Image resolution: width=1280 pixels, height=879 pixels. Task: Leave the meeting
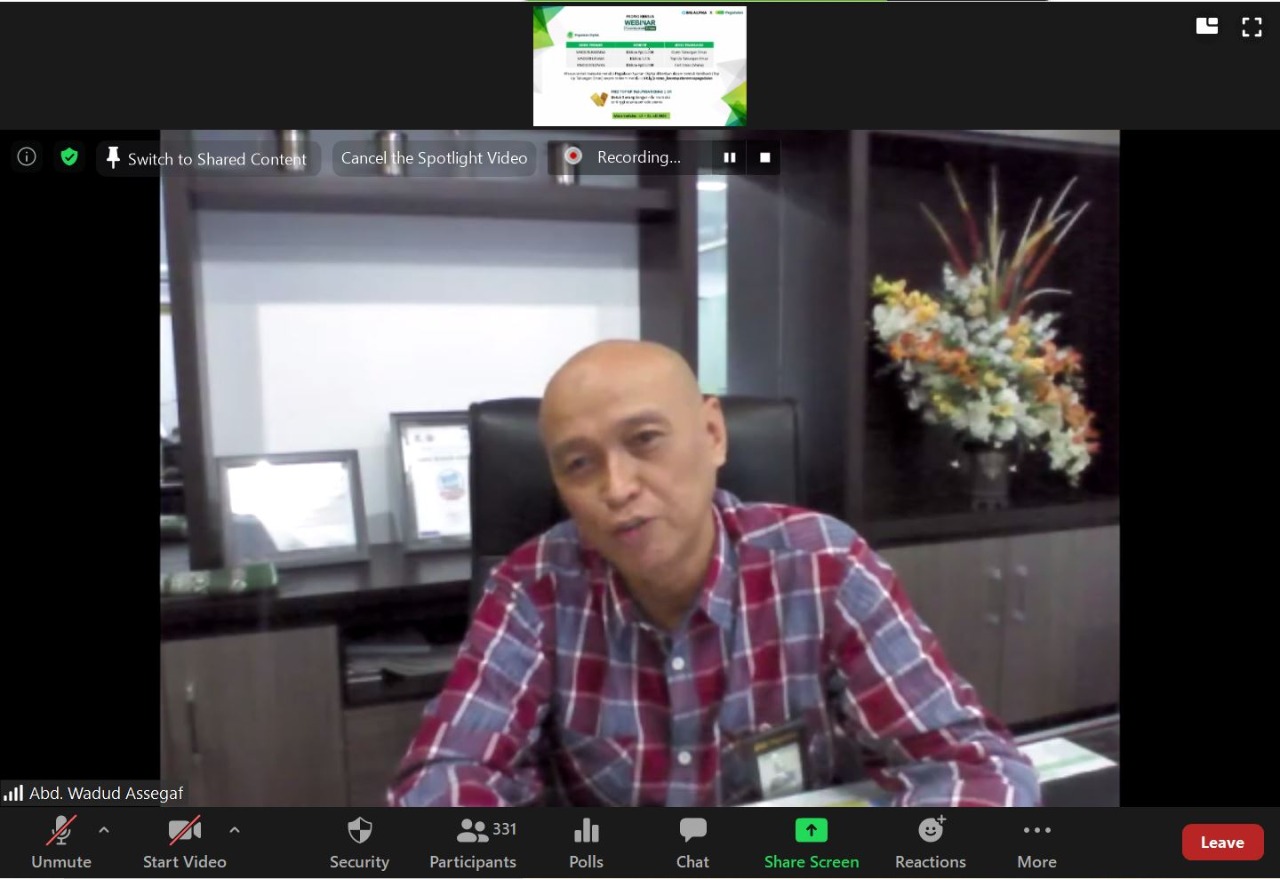coord(1222,842)
